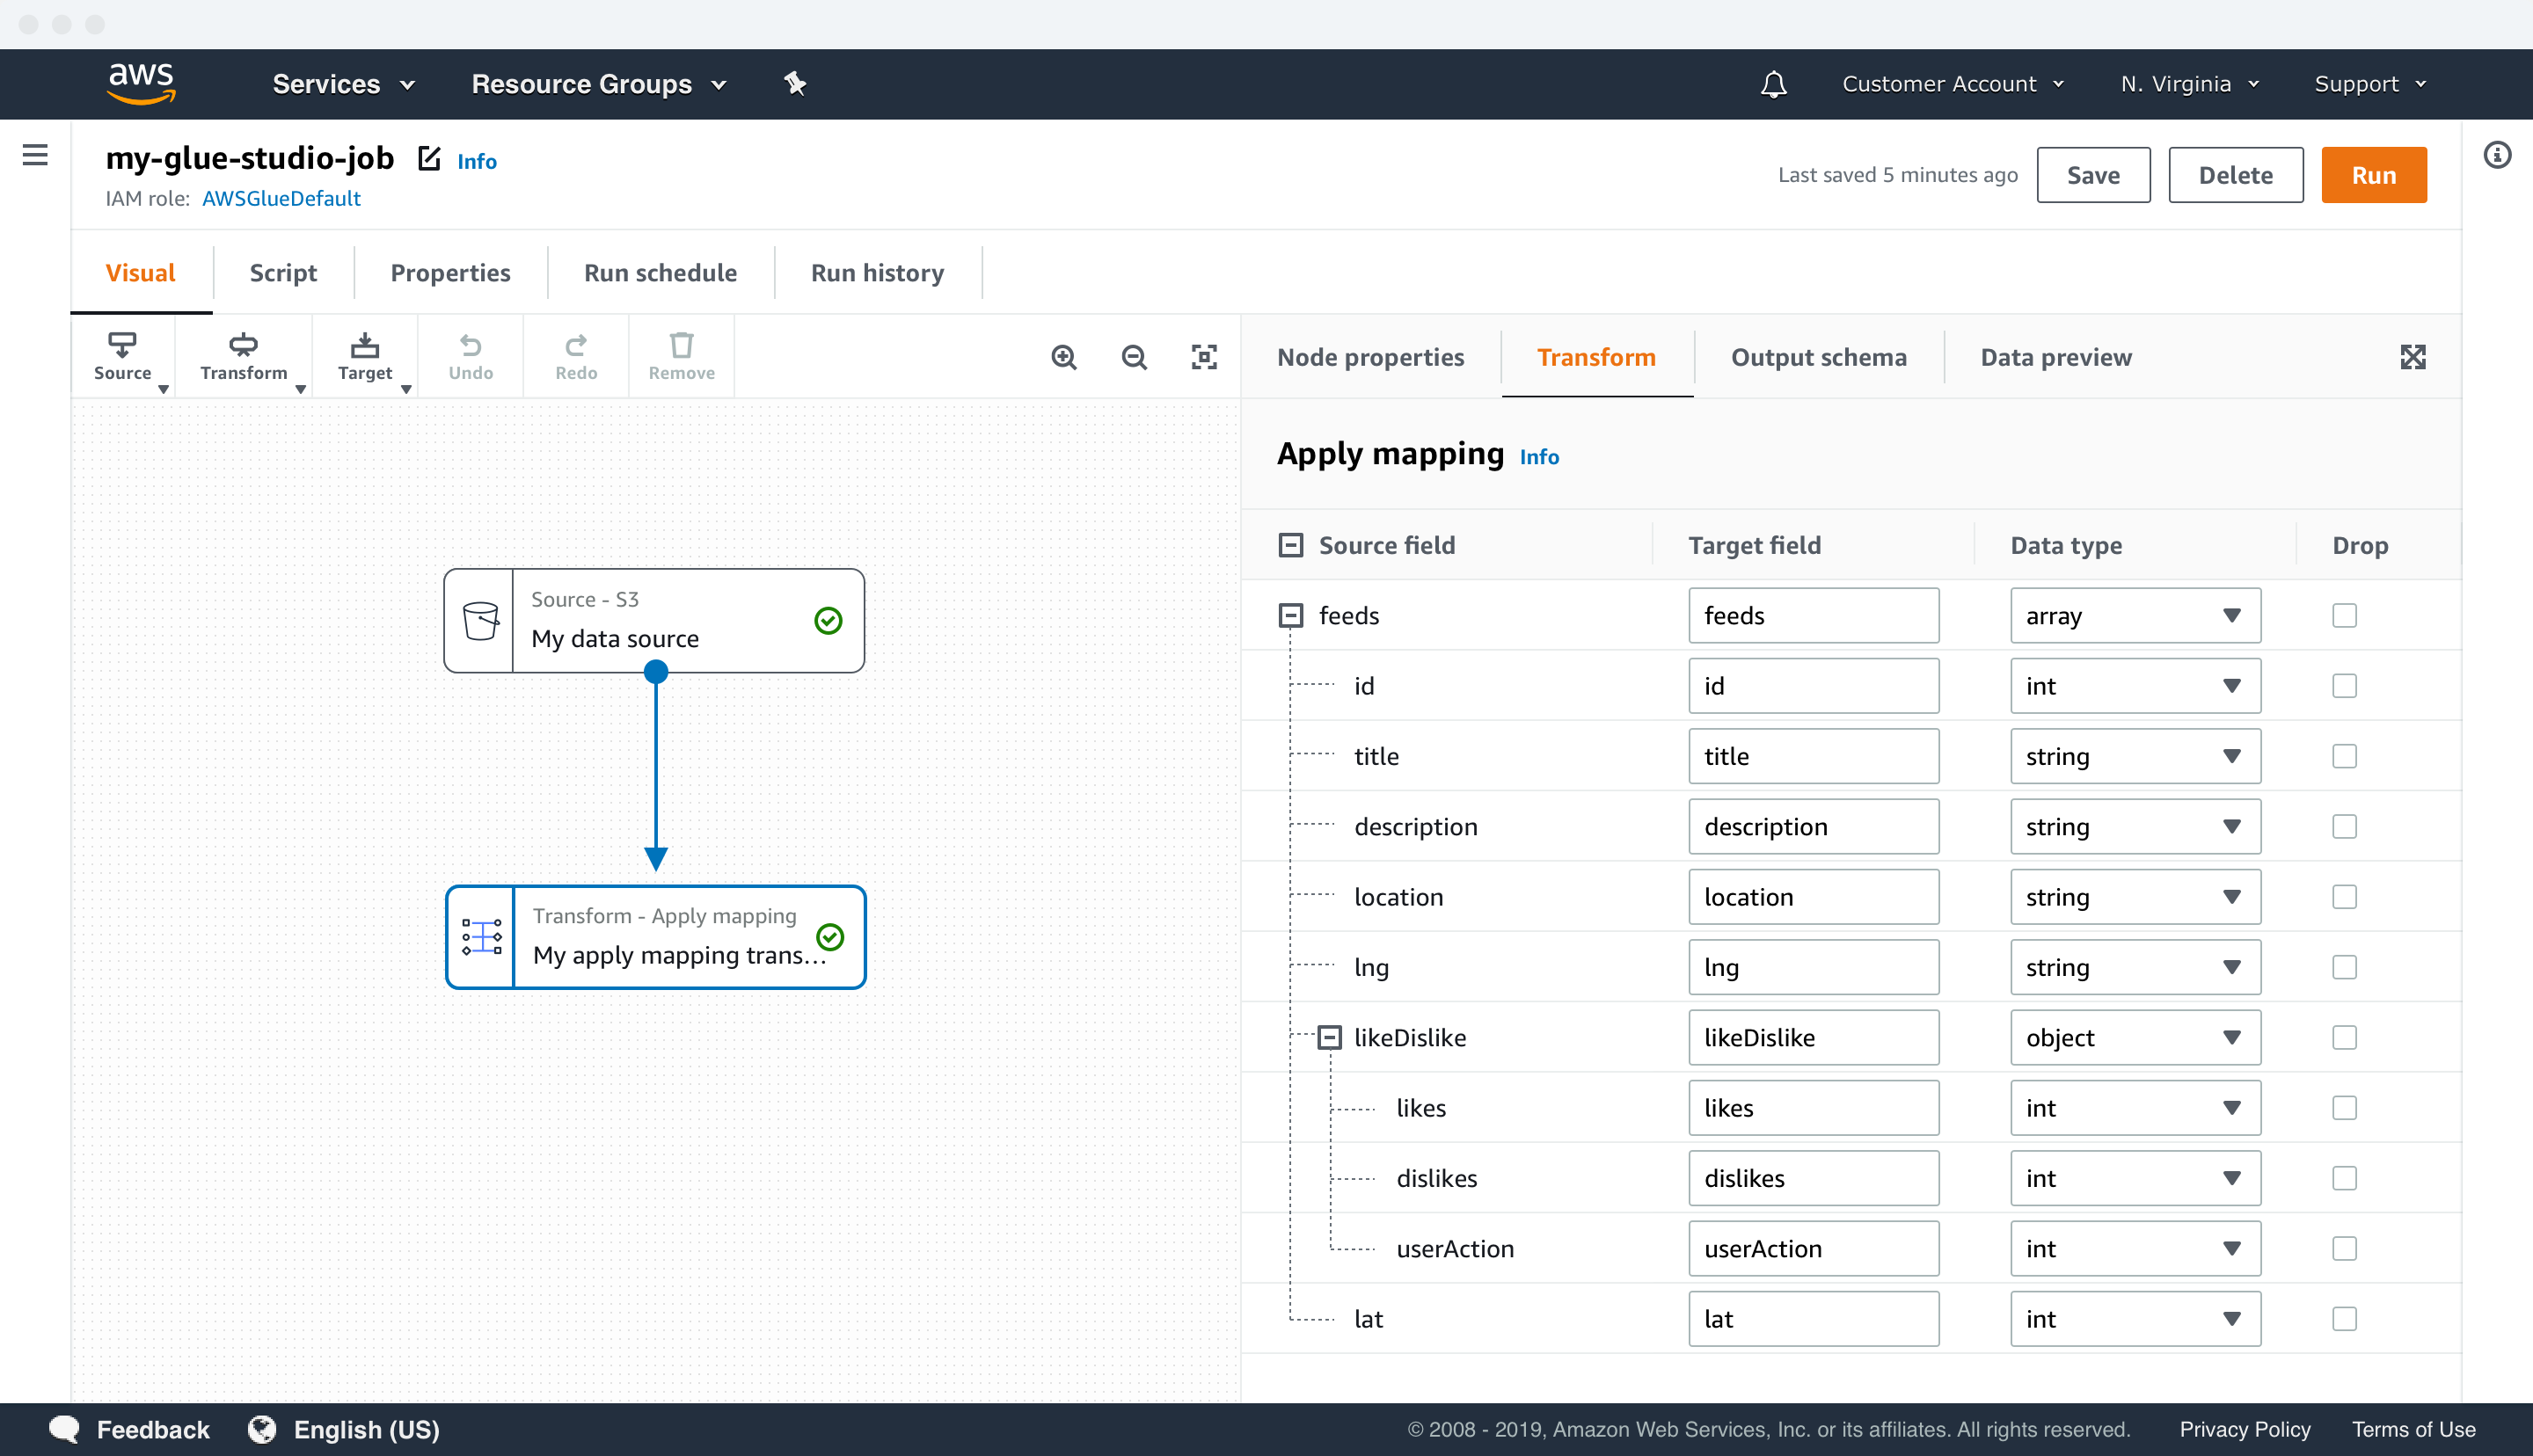Zoom in on the canvas
The image size is (2533, 1456).
click(x=1064, y=357)
